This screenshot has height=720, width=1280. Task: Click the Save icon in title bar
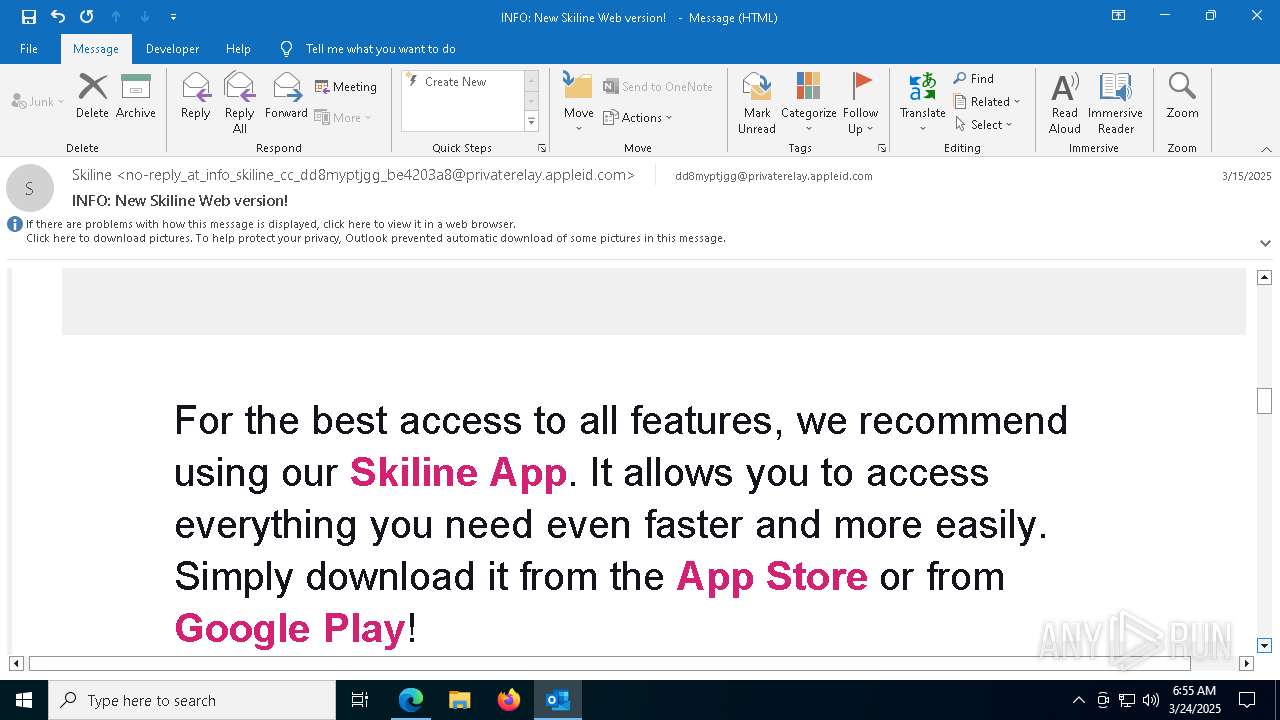pyautogui.click(x=29, y=17)
